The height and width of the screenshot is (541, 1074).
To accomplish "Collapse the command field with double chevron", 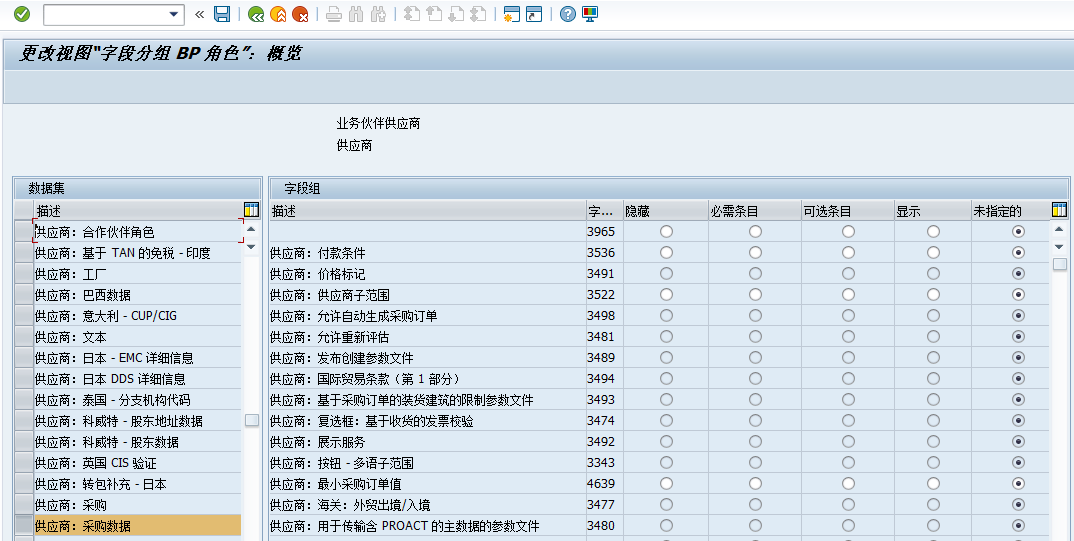I will pyautogui.click(x=200, y=14).
